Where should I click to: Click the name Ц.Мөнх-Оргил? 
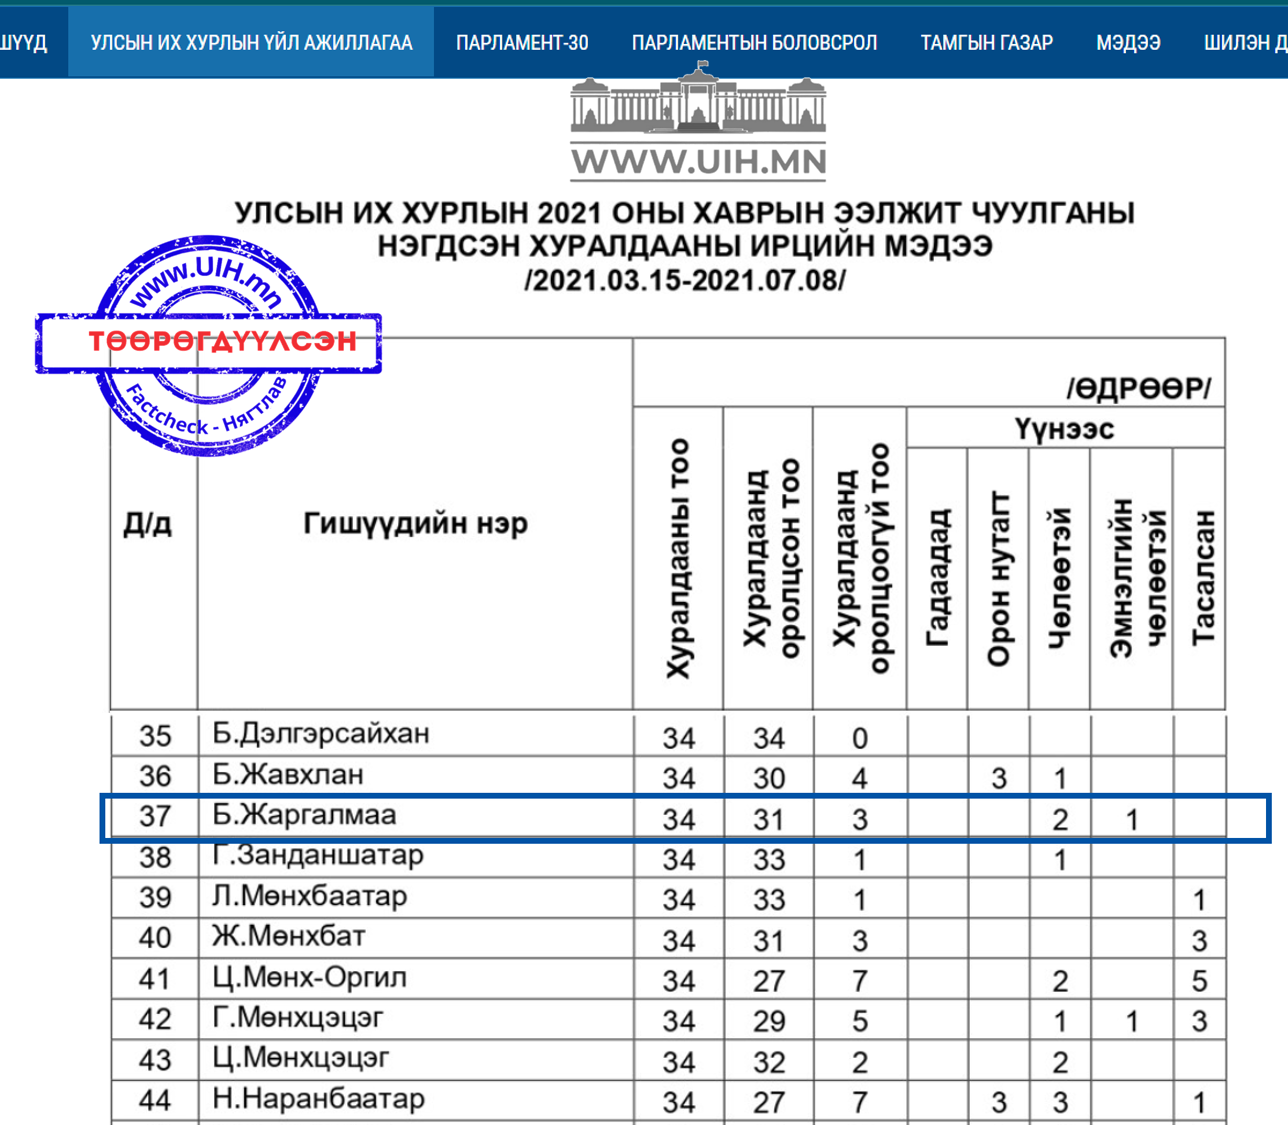coord(310,977)
